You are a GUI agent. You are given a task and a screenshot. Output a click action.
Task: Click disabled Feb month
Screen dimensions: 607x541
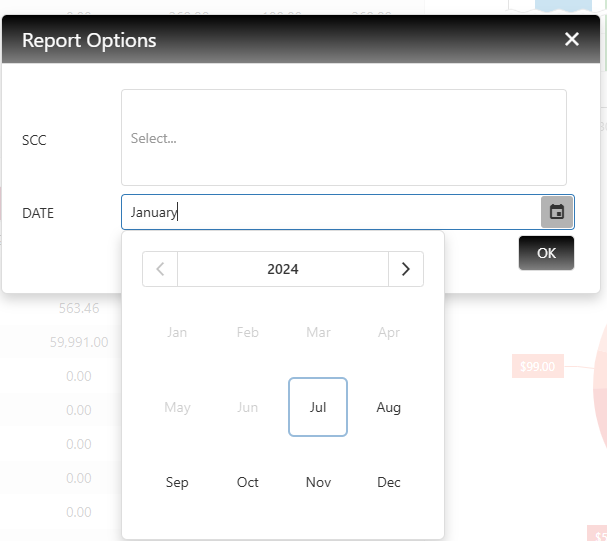click(248, 332)
